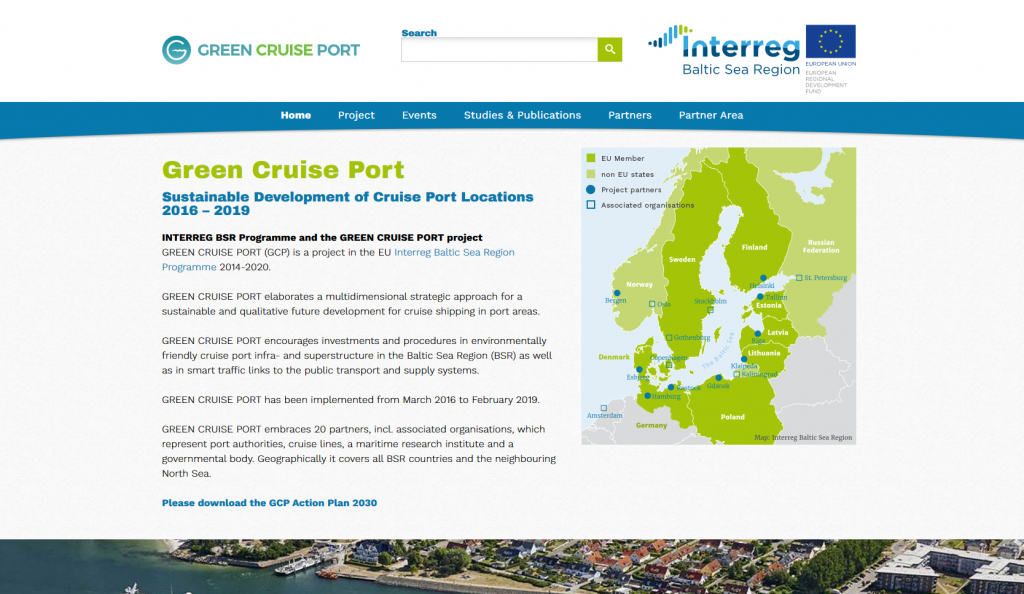Click the Norway country label on map
Viewport: 1024px width, 594px height.
coord(639,284)
